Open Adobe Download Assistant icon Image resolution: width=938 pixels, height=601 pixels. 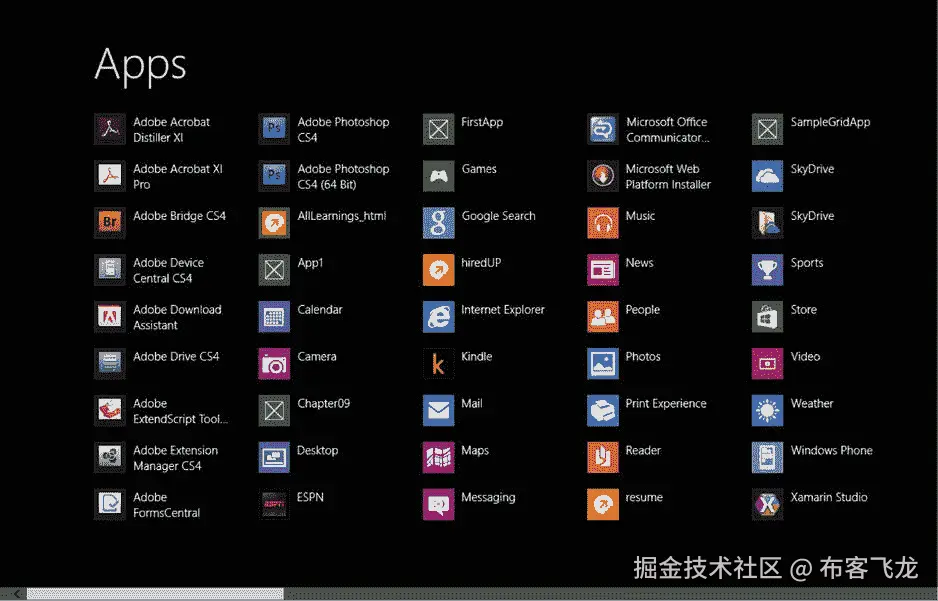pos(110,317)
